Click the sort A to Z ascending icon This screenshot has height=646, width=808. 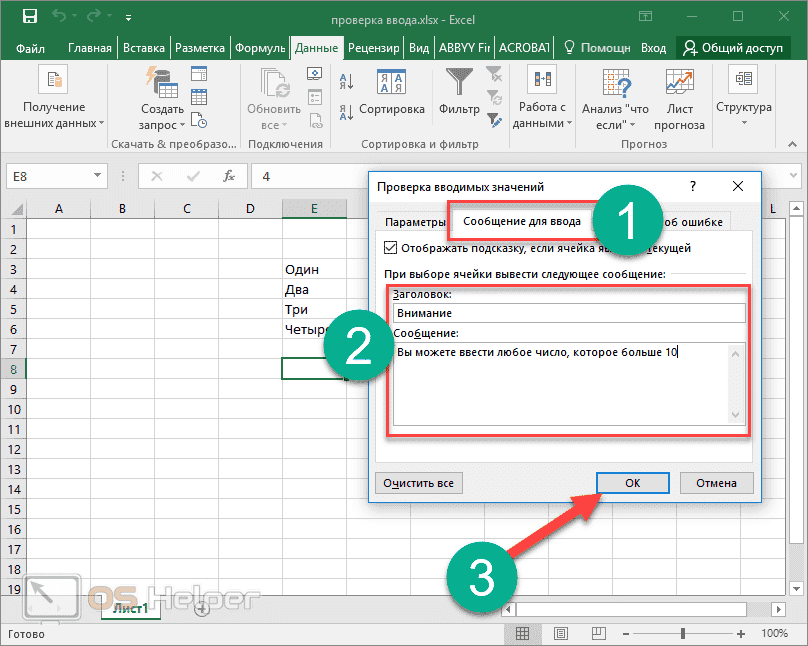(345, 81)
